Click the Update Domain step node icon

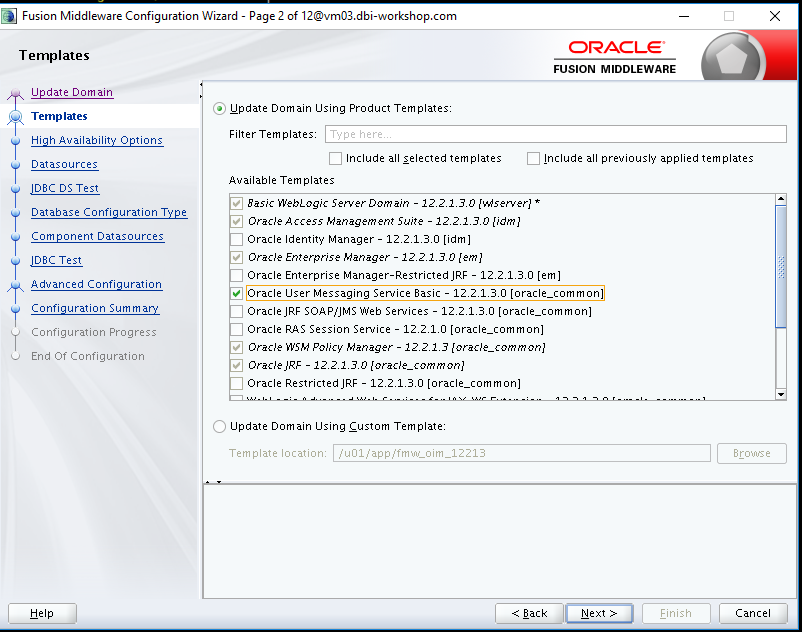[15, 93]
